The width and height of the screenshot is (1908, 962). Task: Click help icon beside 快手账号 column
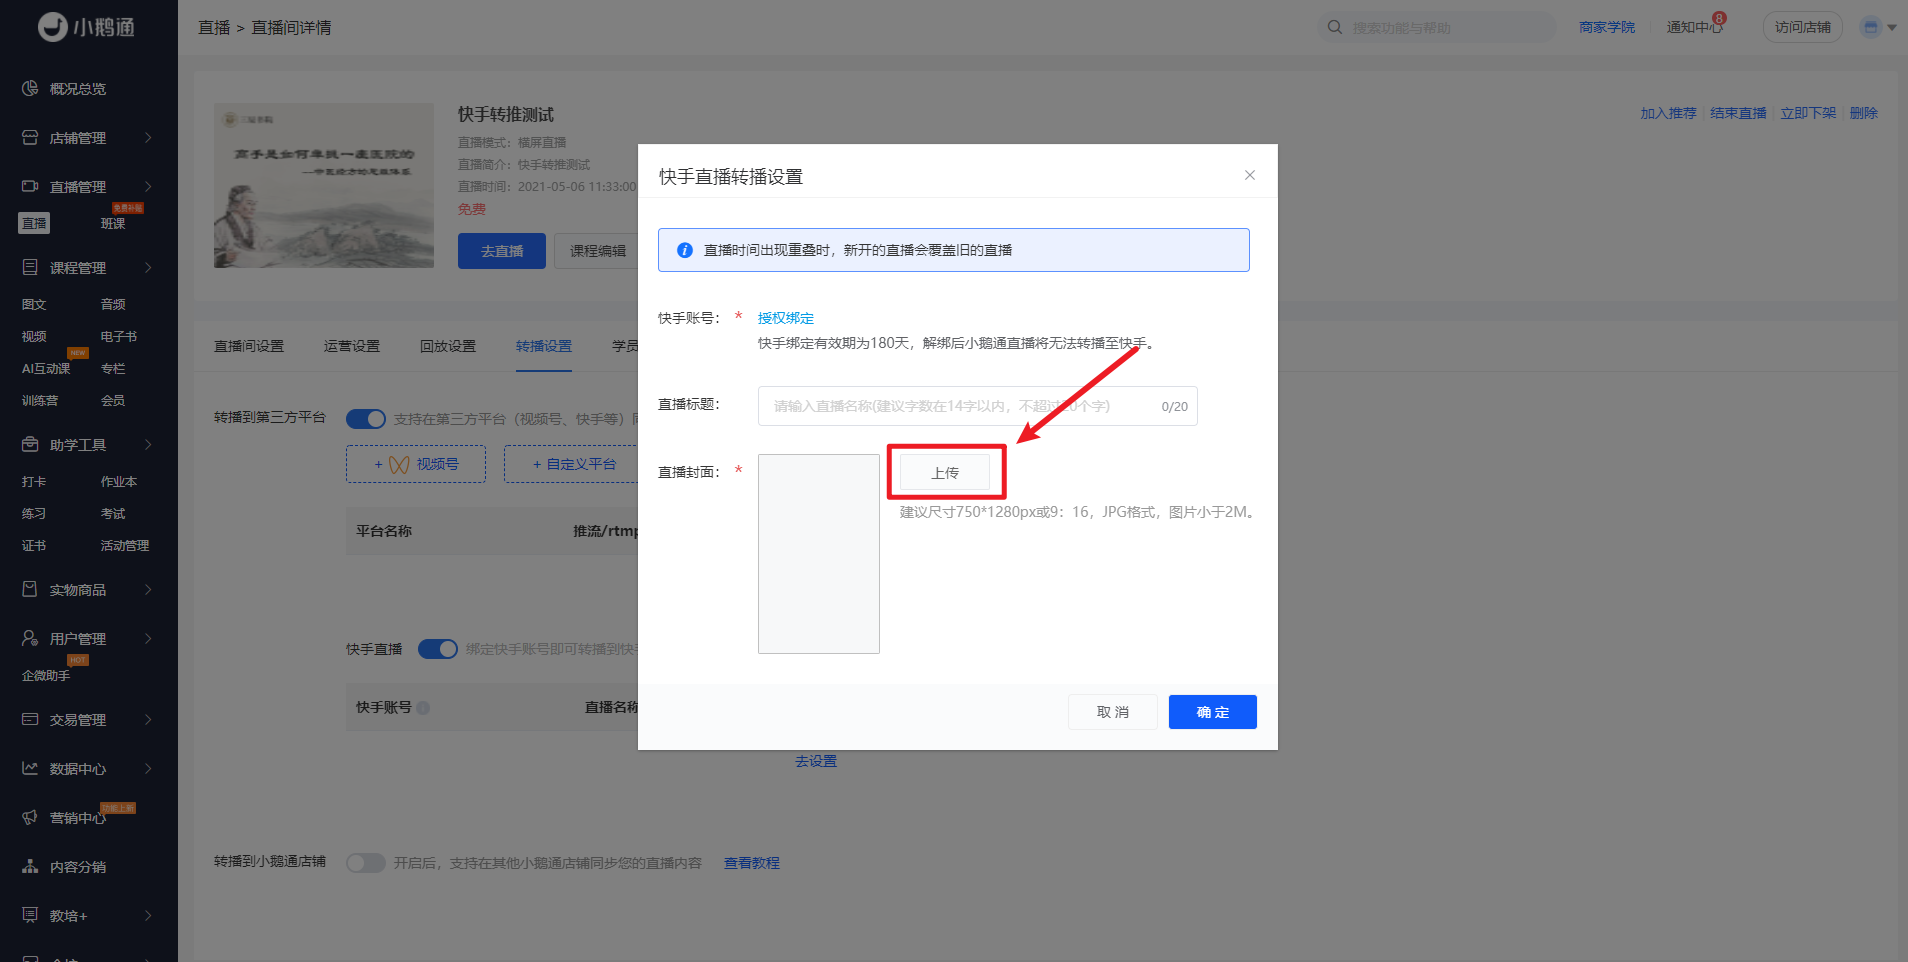(423, 708)
